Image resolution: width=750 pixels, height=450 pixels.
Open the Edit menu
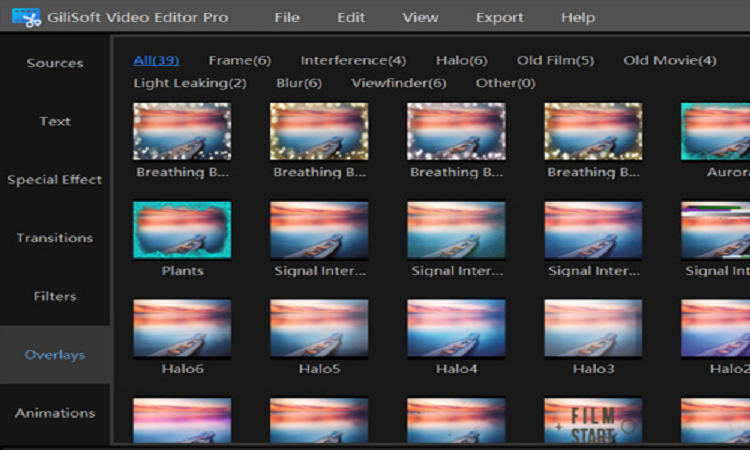351,18
